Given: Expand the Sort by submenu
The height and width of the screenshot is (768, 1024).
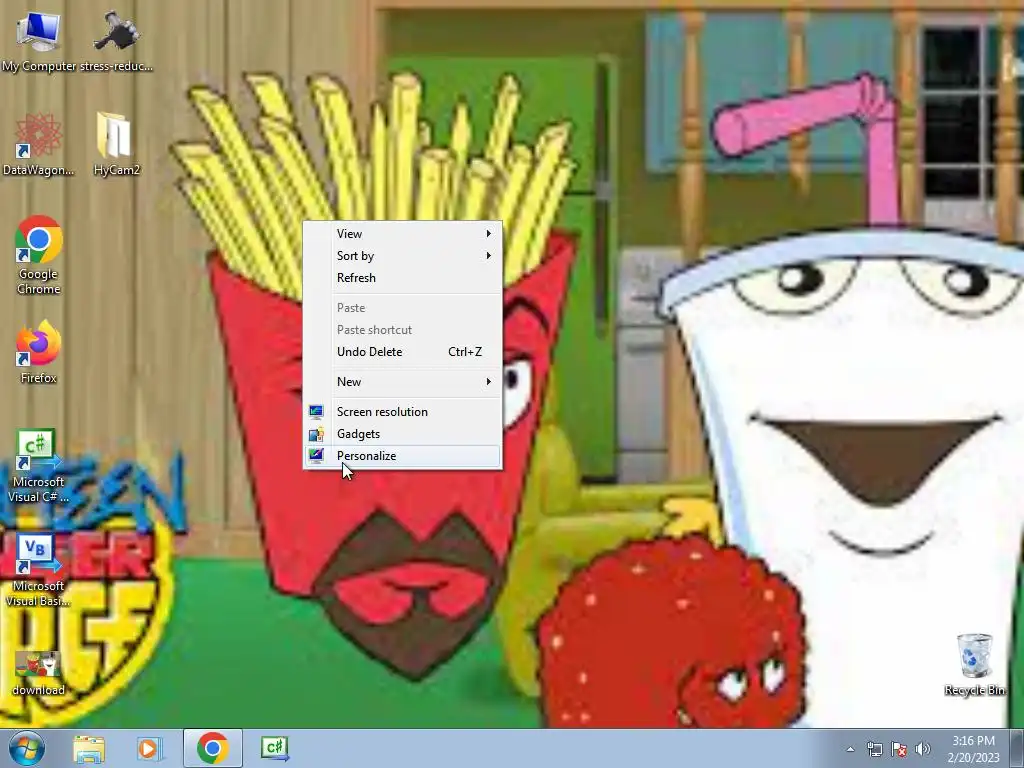Looking at the screenshot, I should (x=402, y=256).
